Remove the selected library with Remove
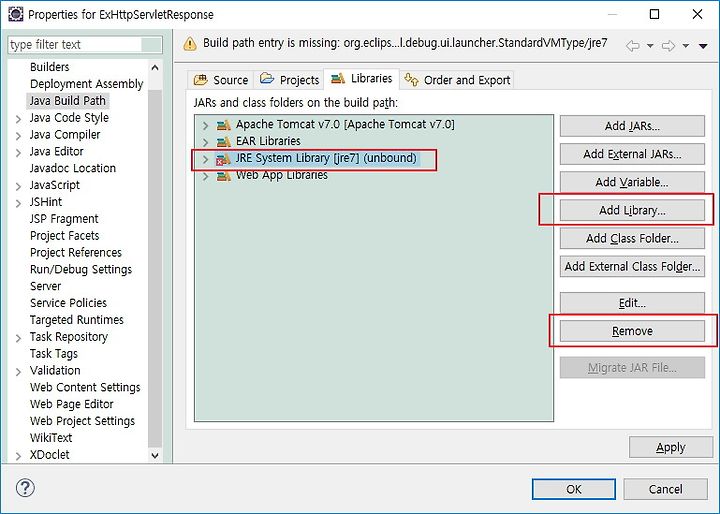 tap(632, 331)
